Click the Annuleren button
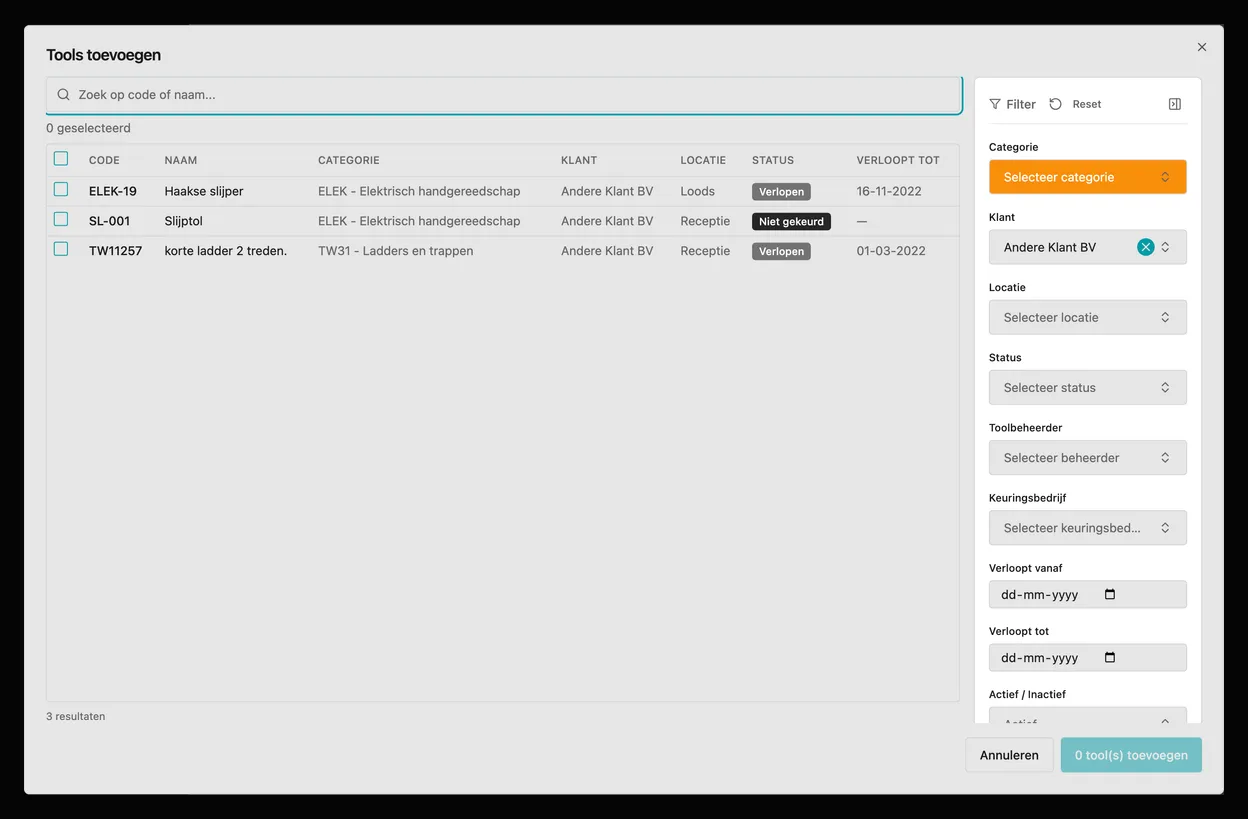 1009,755
